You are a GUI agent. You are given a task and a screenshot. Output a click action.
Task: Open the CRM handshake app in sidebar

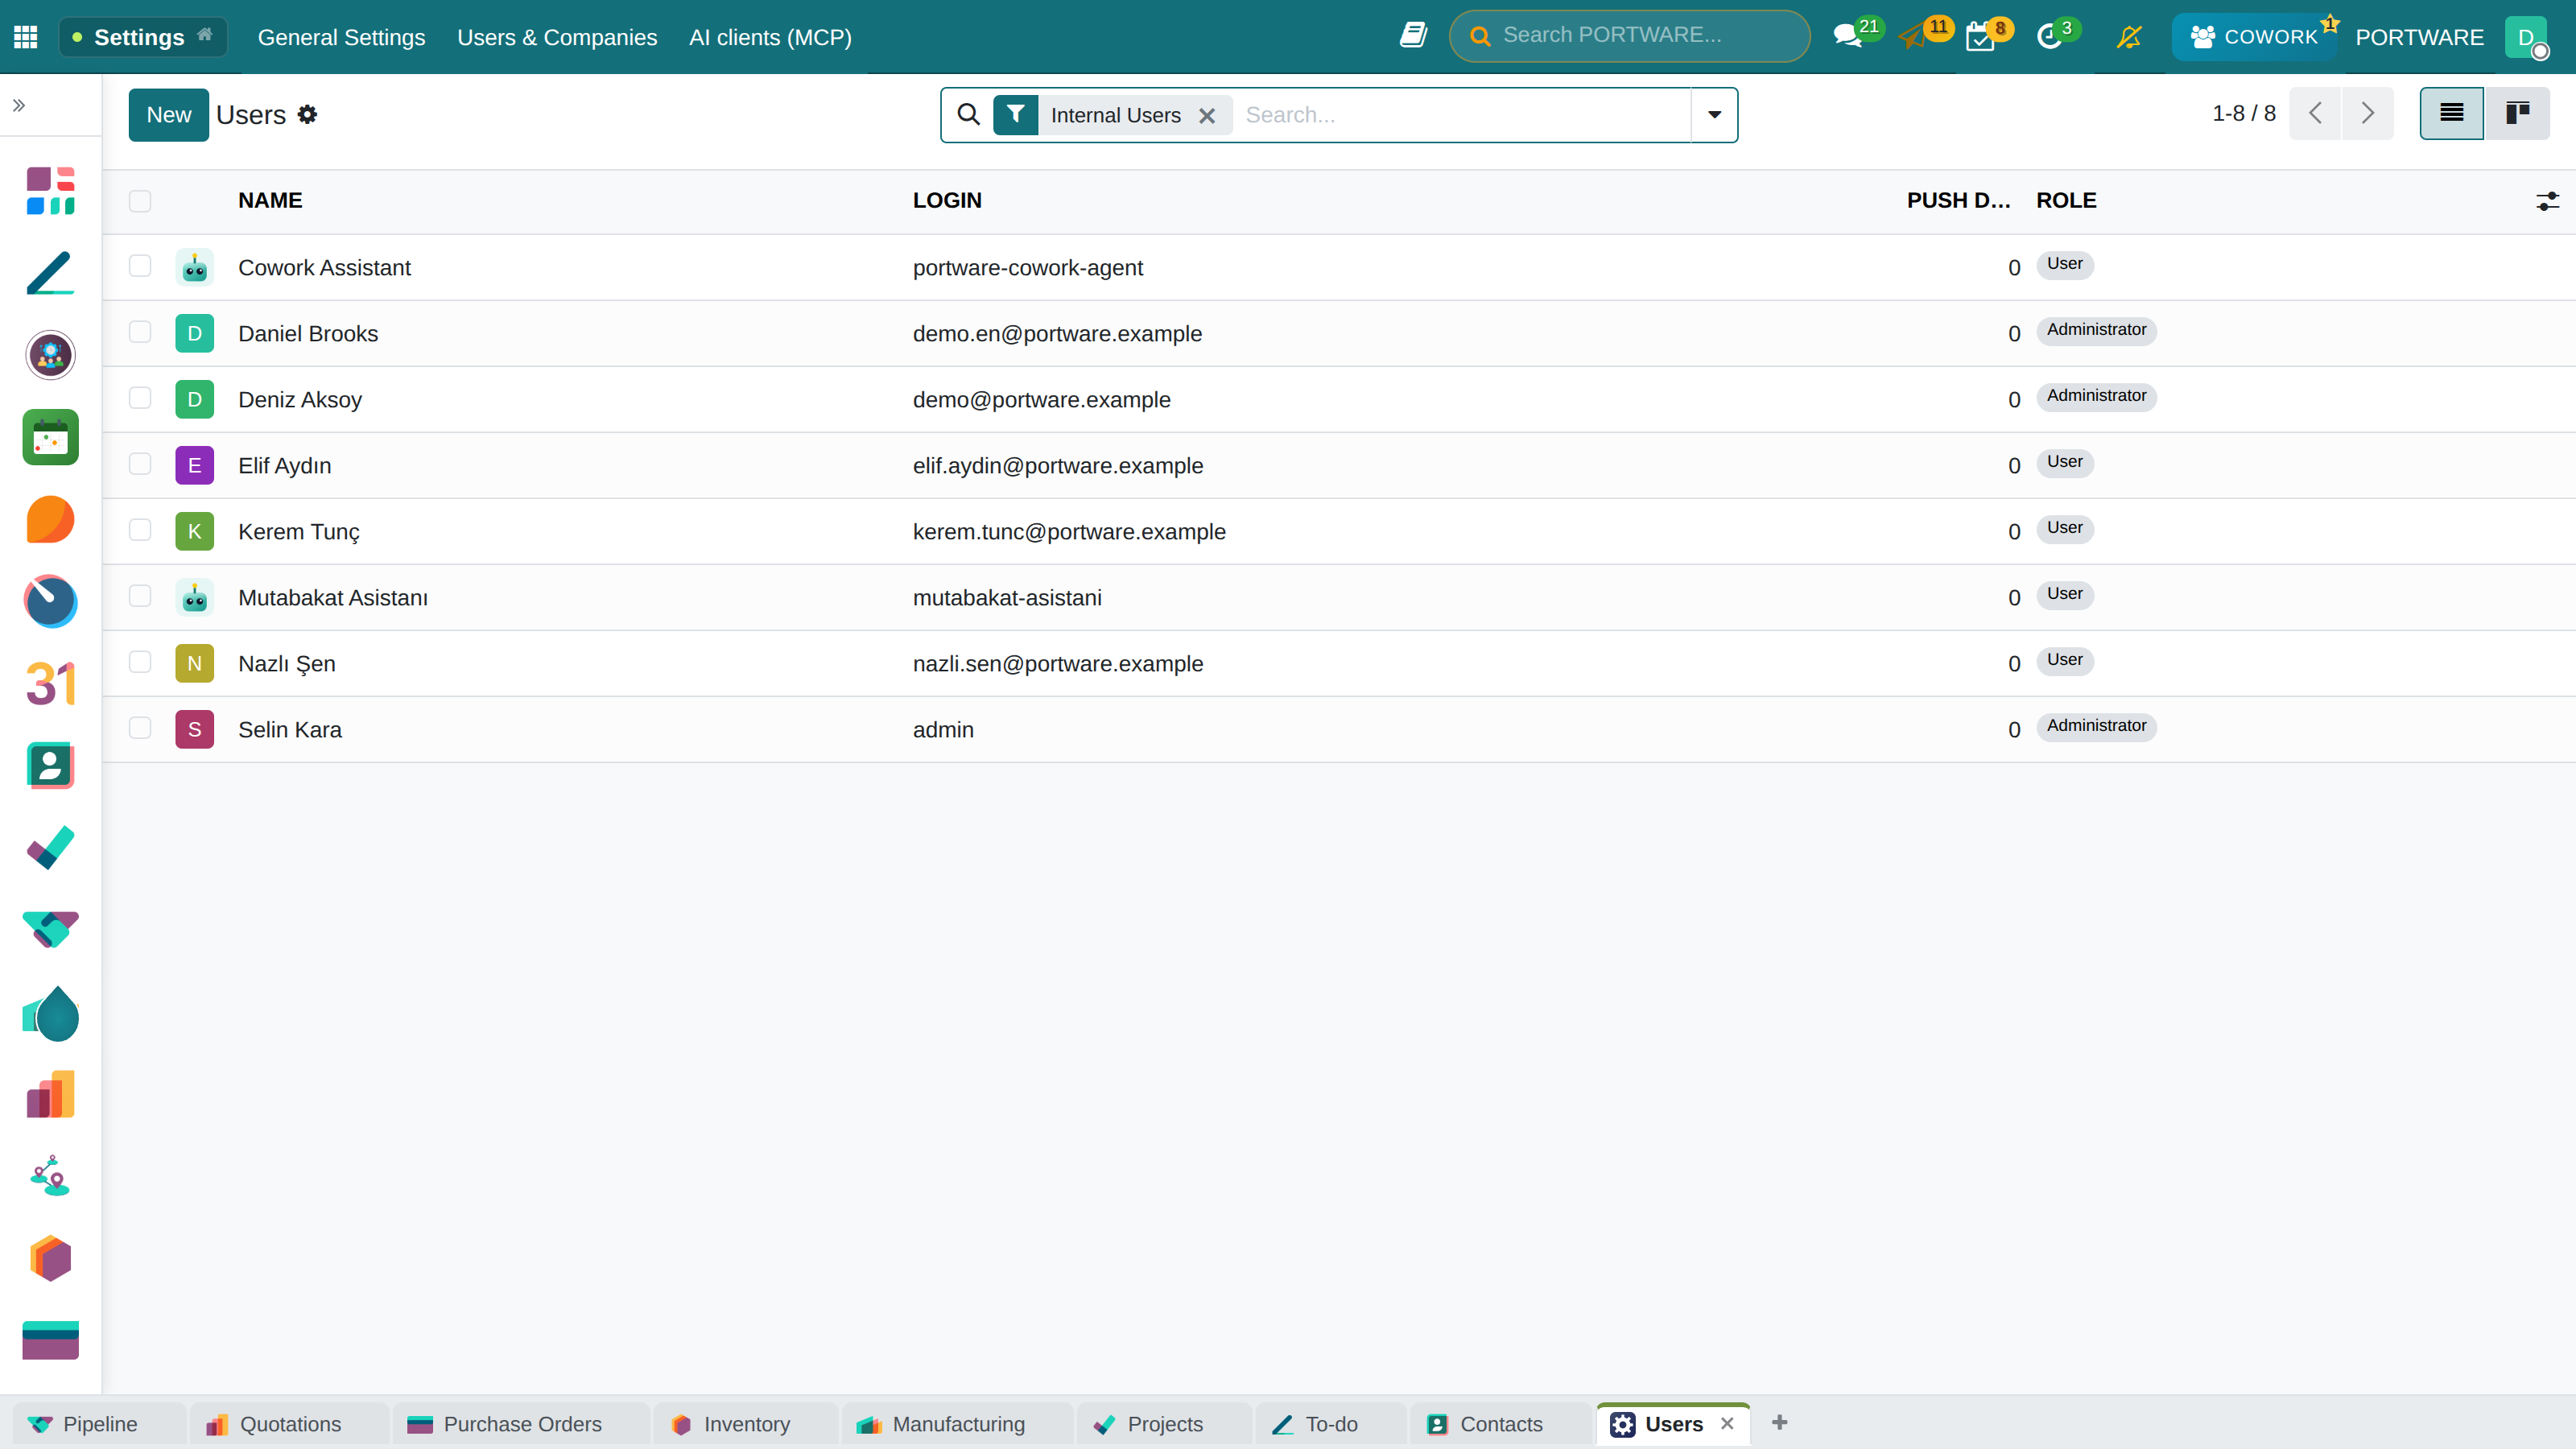pyautogui.click(x=51, y=930)
